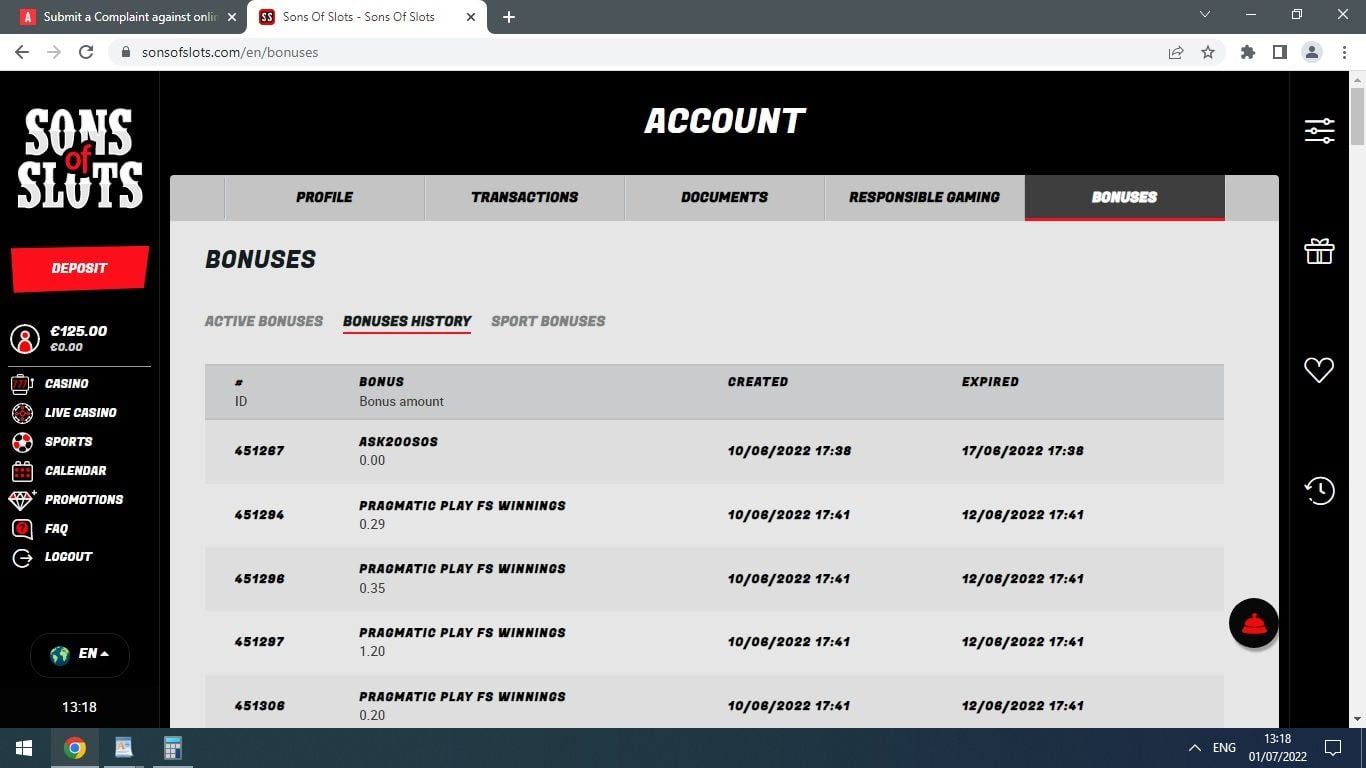1366x768 pixels.
Task: Open the settings sliders icon
Action: 1319,130
